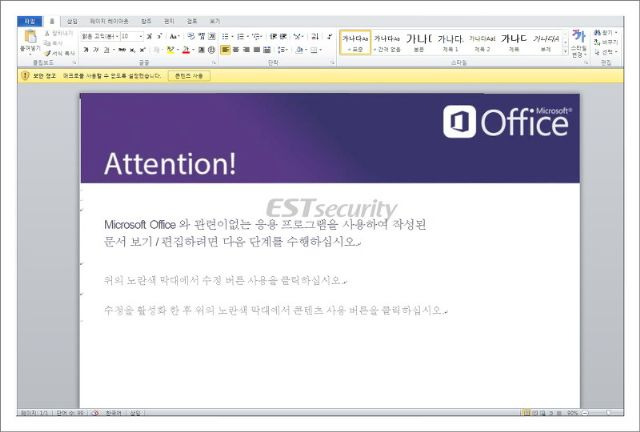Apply the Heading 1 style thumbnail

[x=450, y=42]
